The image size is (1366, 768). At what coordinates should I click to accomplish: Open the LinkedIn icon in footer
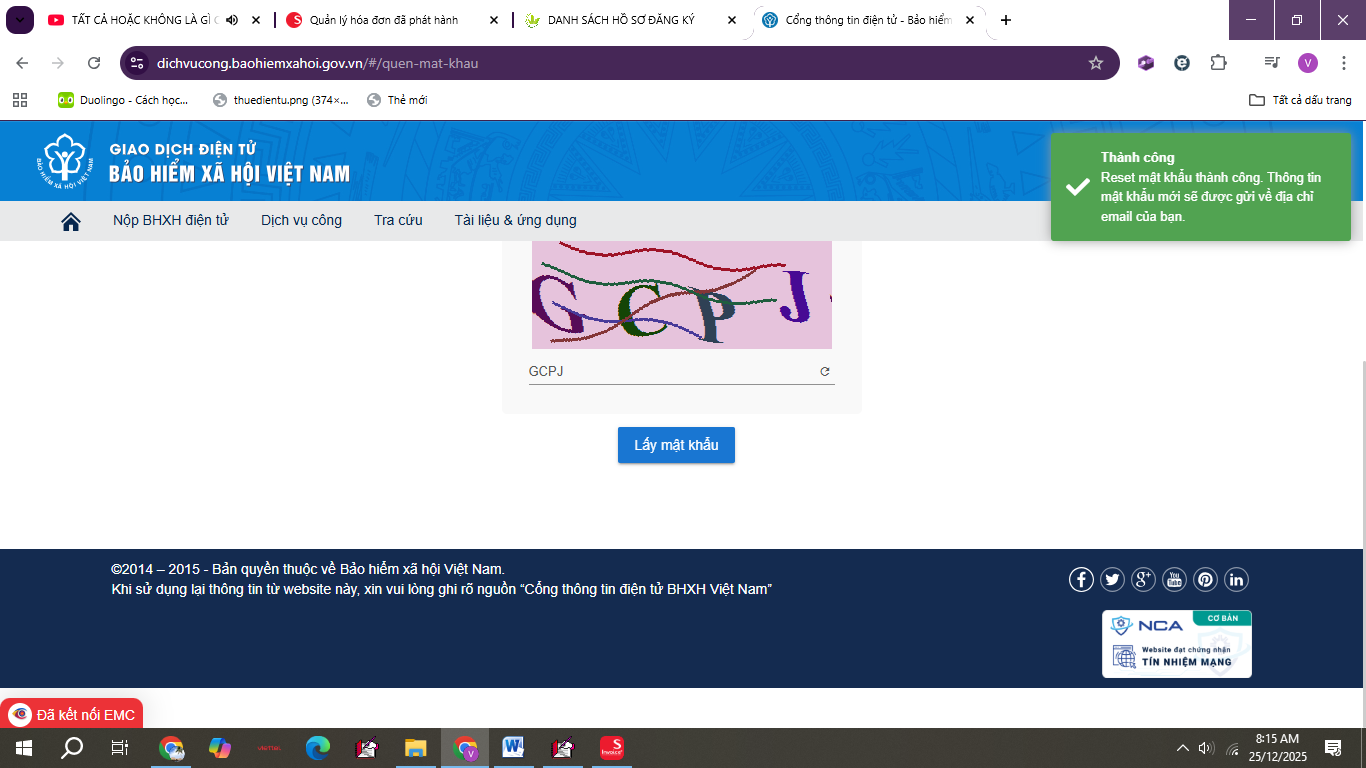coord(1236,579)
